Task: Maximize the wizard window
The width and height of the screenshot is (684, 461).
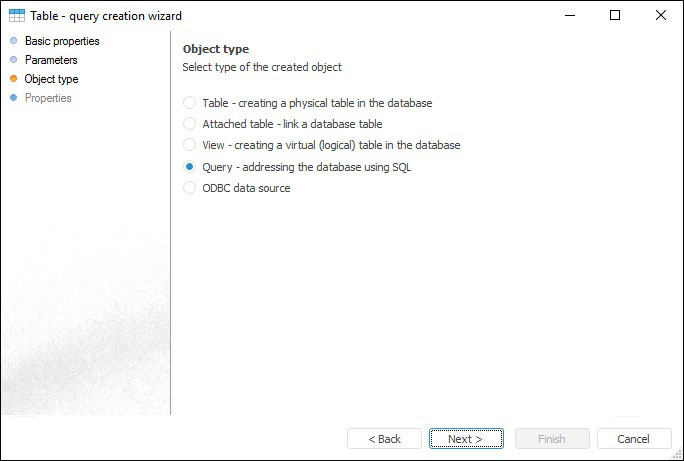Action: point(615,16)
